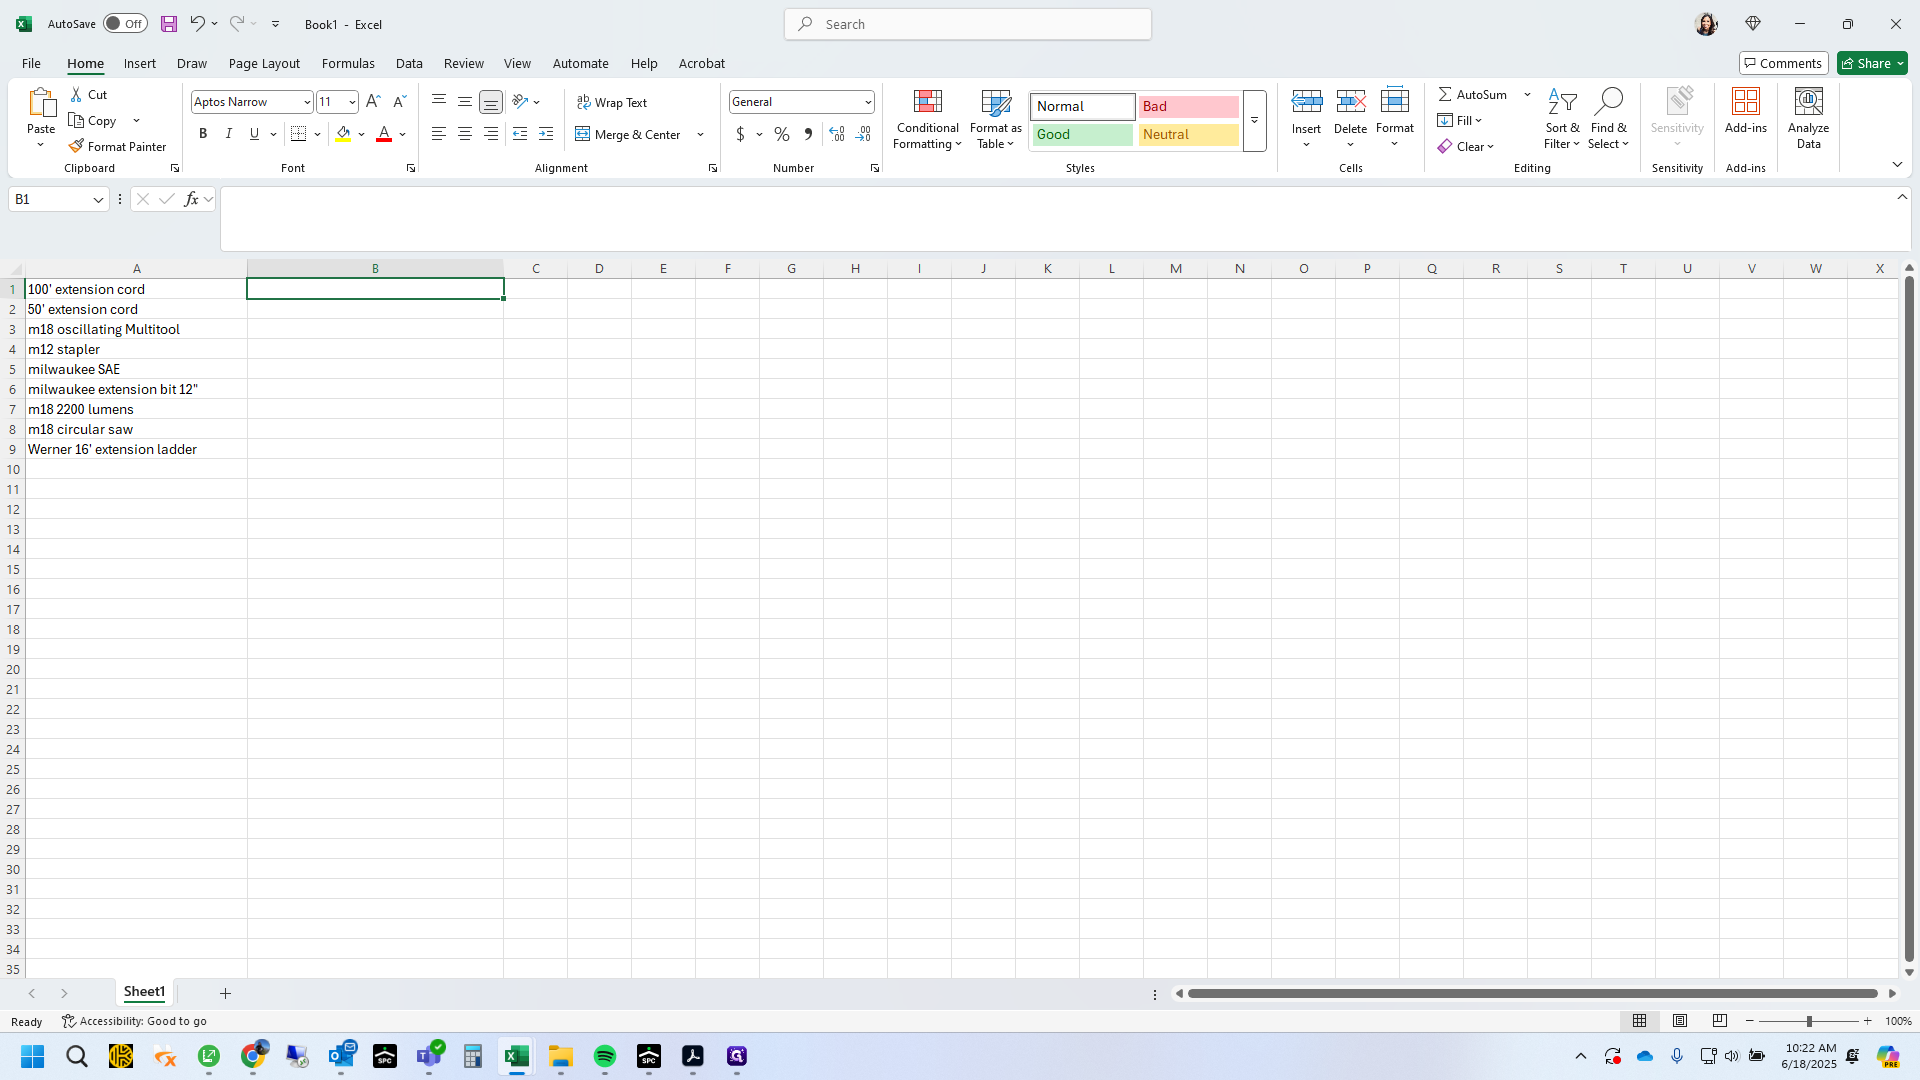Viewport: 1920px width, 1080px height.
Task: Click the Comments button
Action: pos(1783,63)
